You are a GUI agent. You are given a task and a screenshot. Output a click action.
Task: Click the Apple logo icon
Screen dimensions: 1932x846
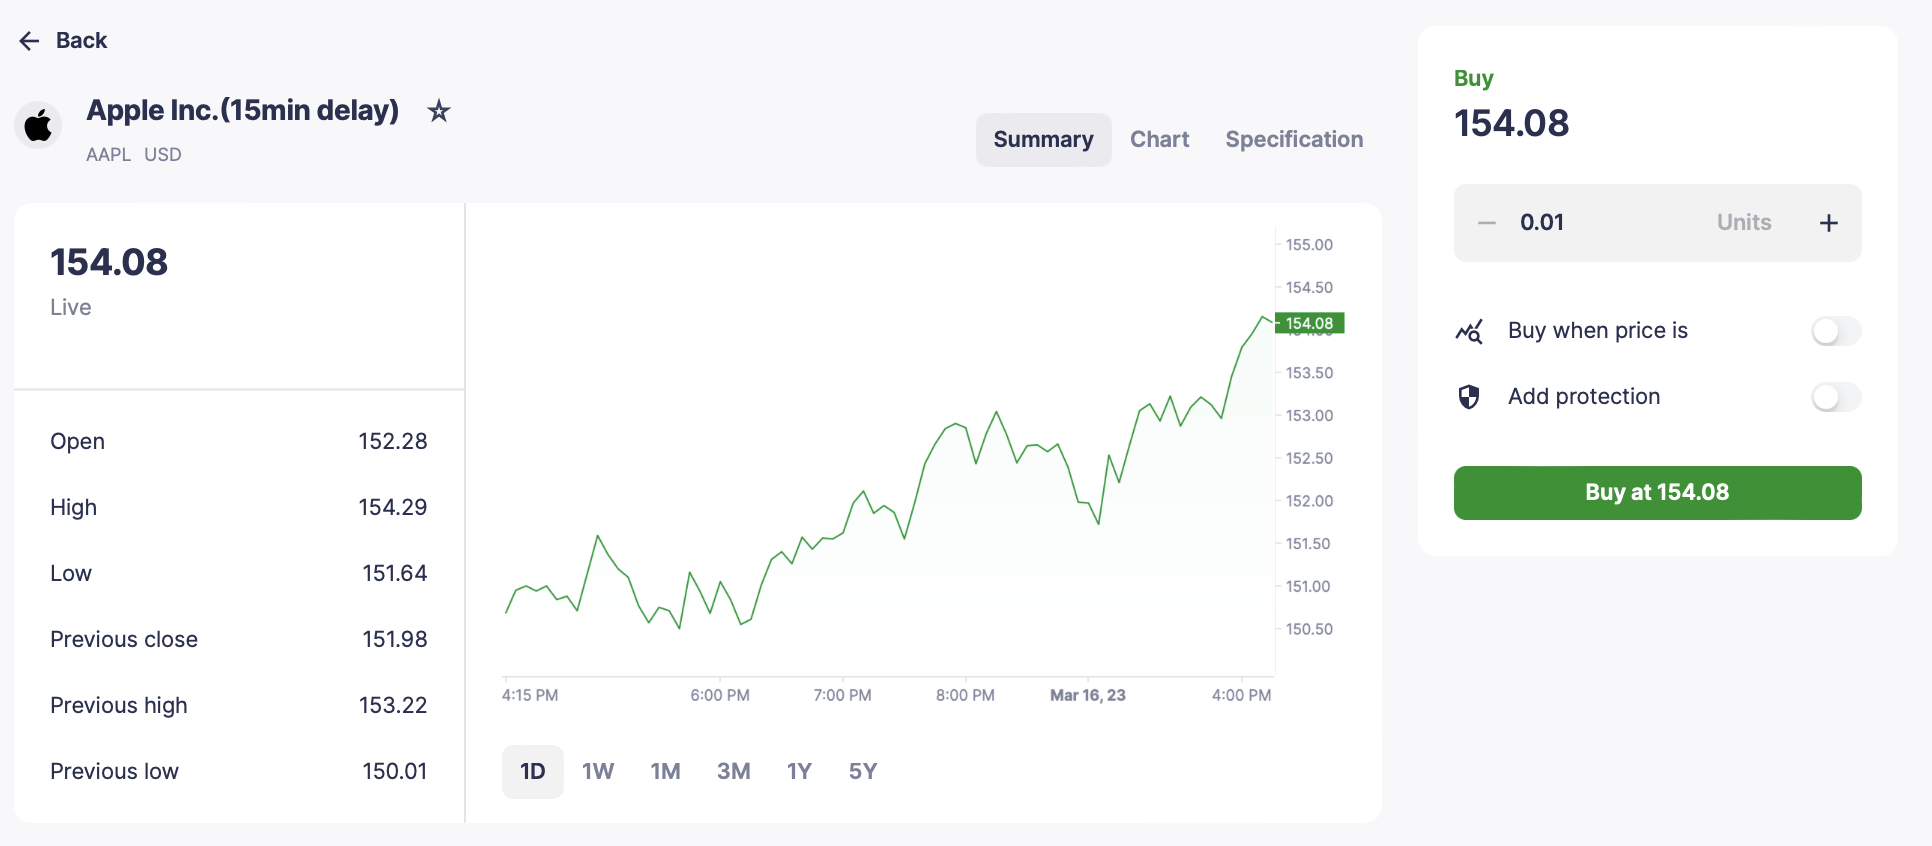pos(38,126)
